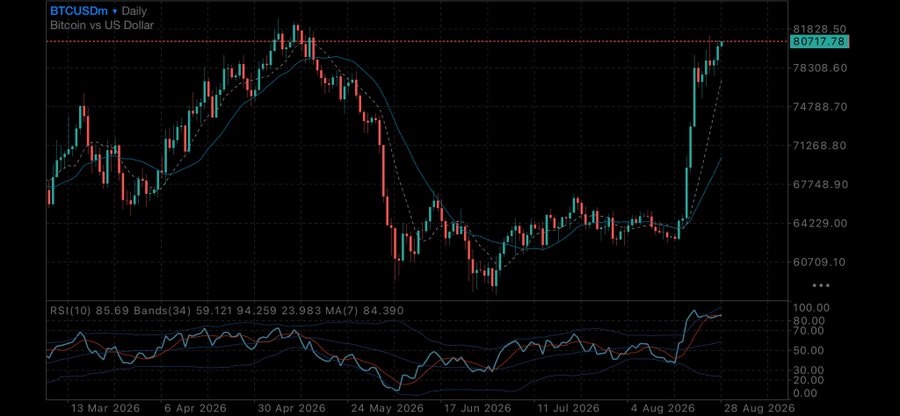The height and width of the screenshot is (416, 900).
Task: Select the RSI(10) 85.69 indicator label
Action: [90, 310]
